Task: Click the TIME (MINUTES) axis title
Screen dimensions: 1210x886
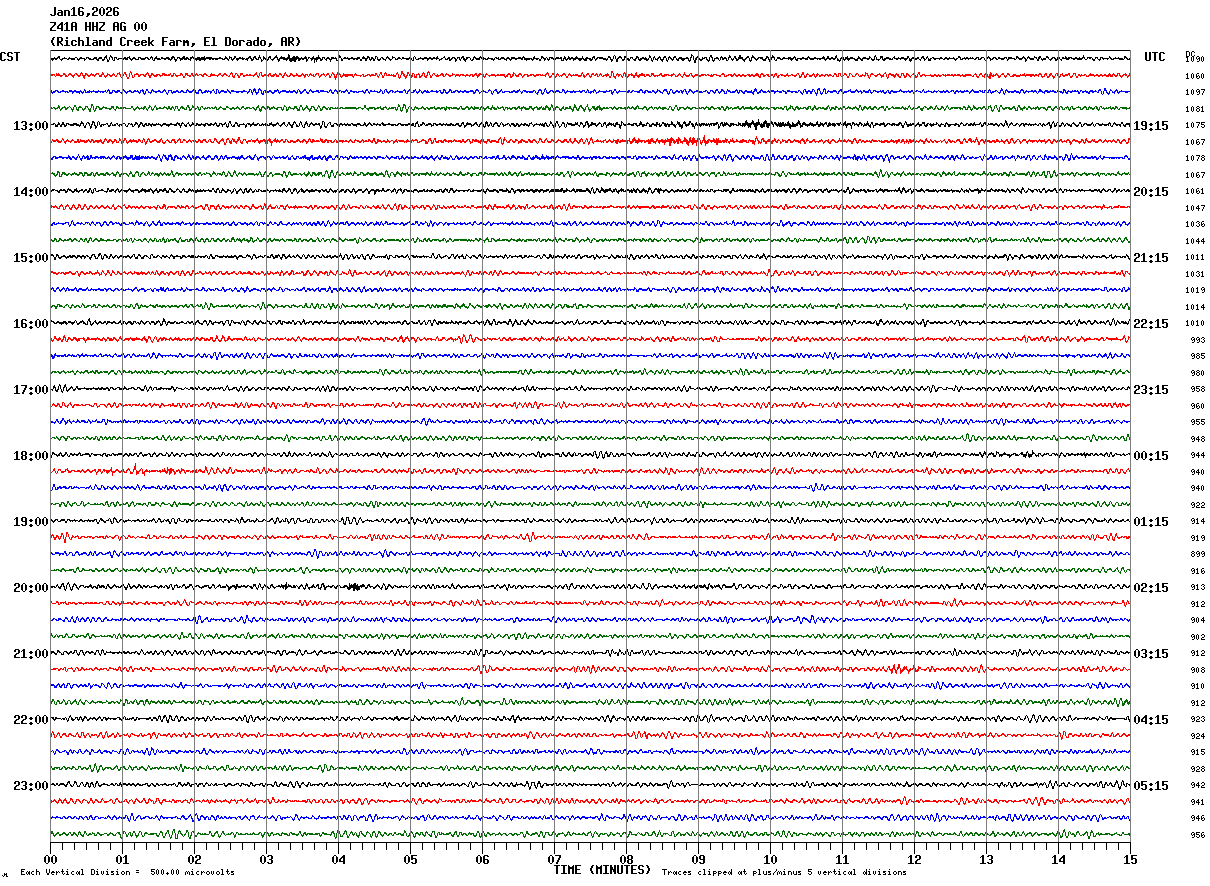Action: point(602,870)
